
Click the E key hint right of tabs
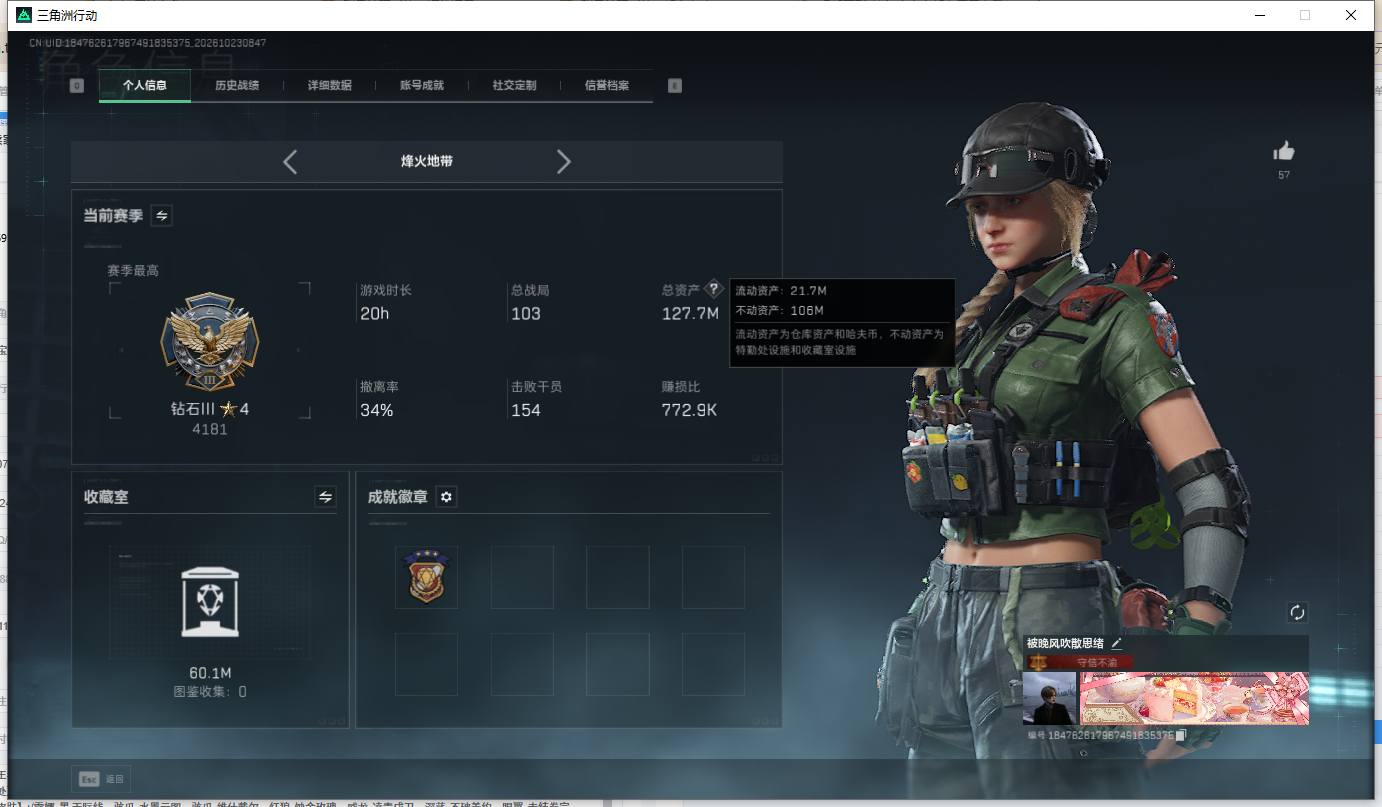click(x=675, y=86)
